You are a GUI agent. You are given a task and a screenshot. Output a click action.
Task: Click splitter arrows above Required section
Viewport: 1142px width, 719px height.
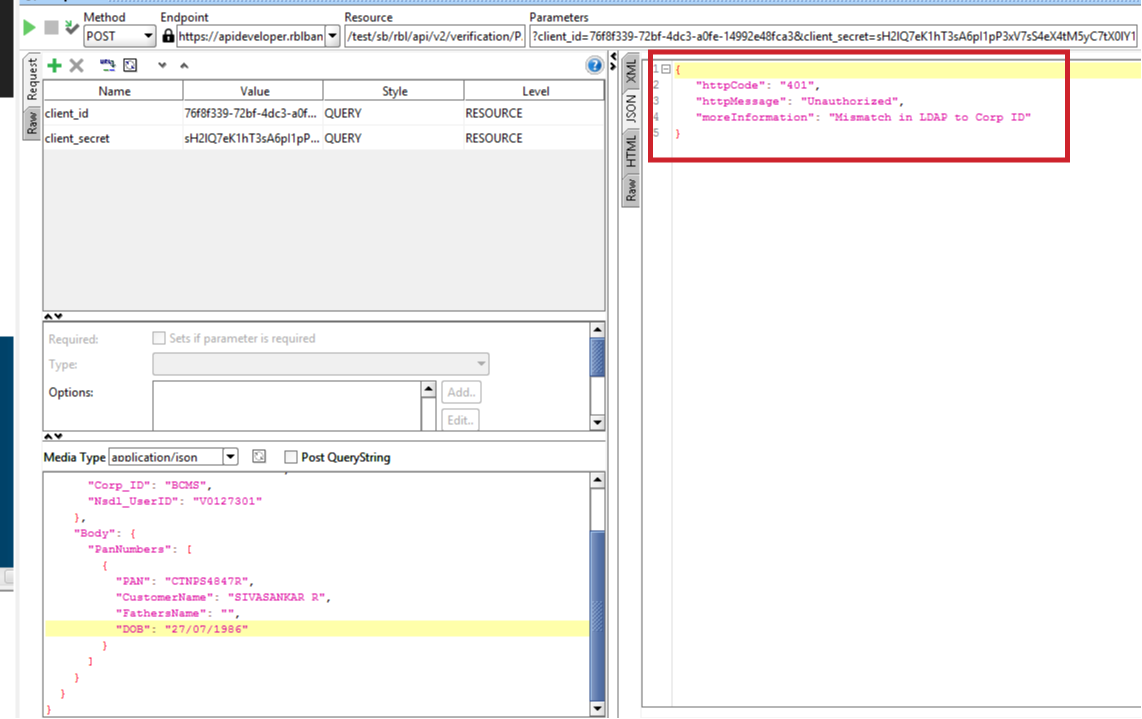pos(53,316)
